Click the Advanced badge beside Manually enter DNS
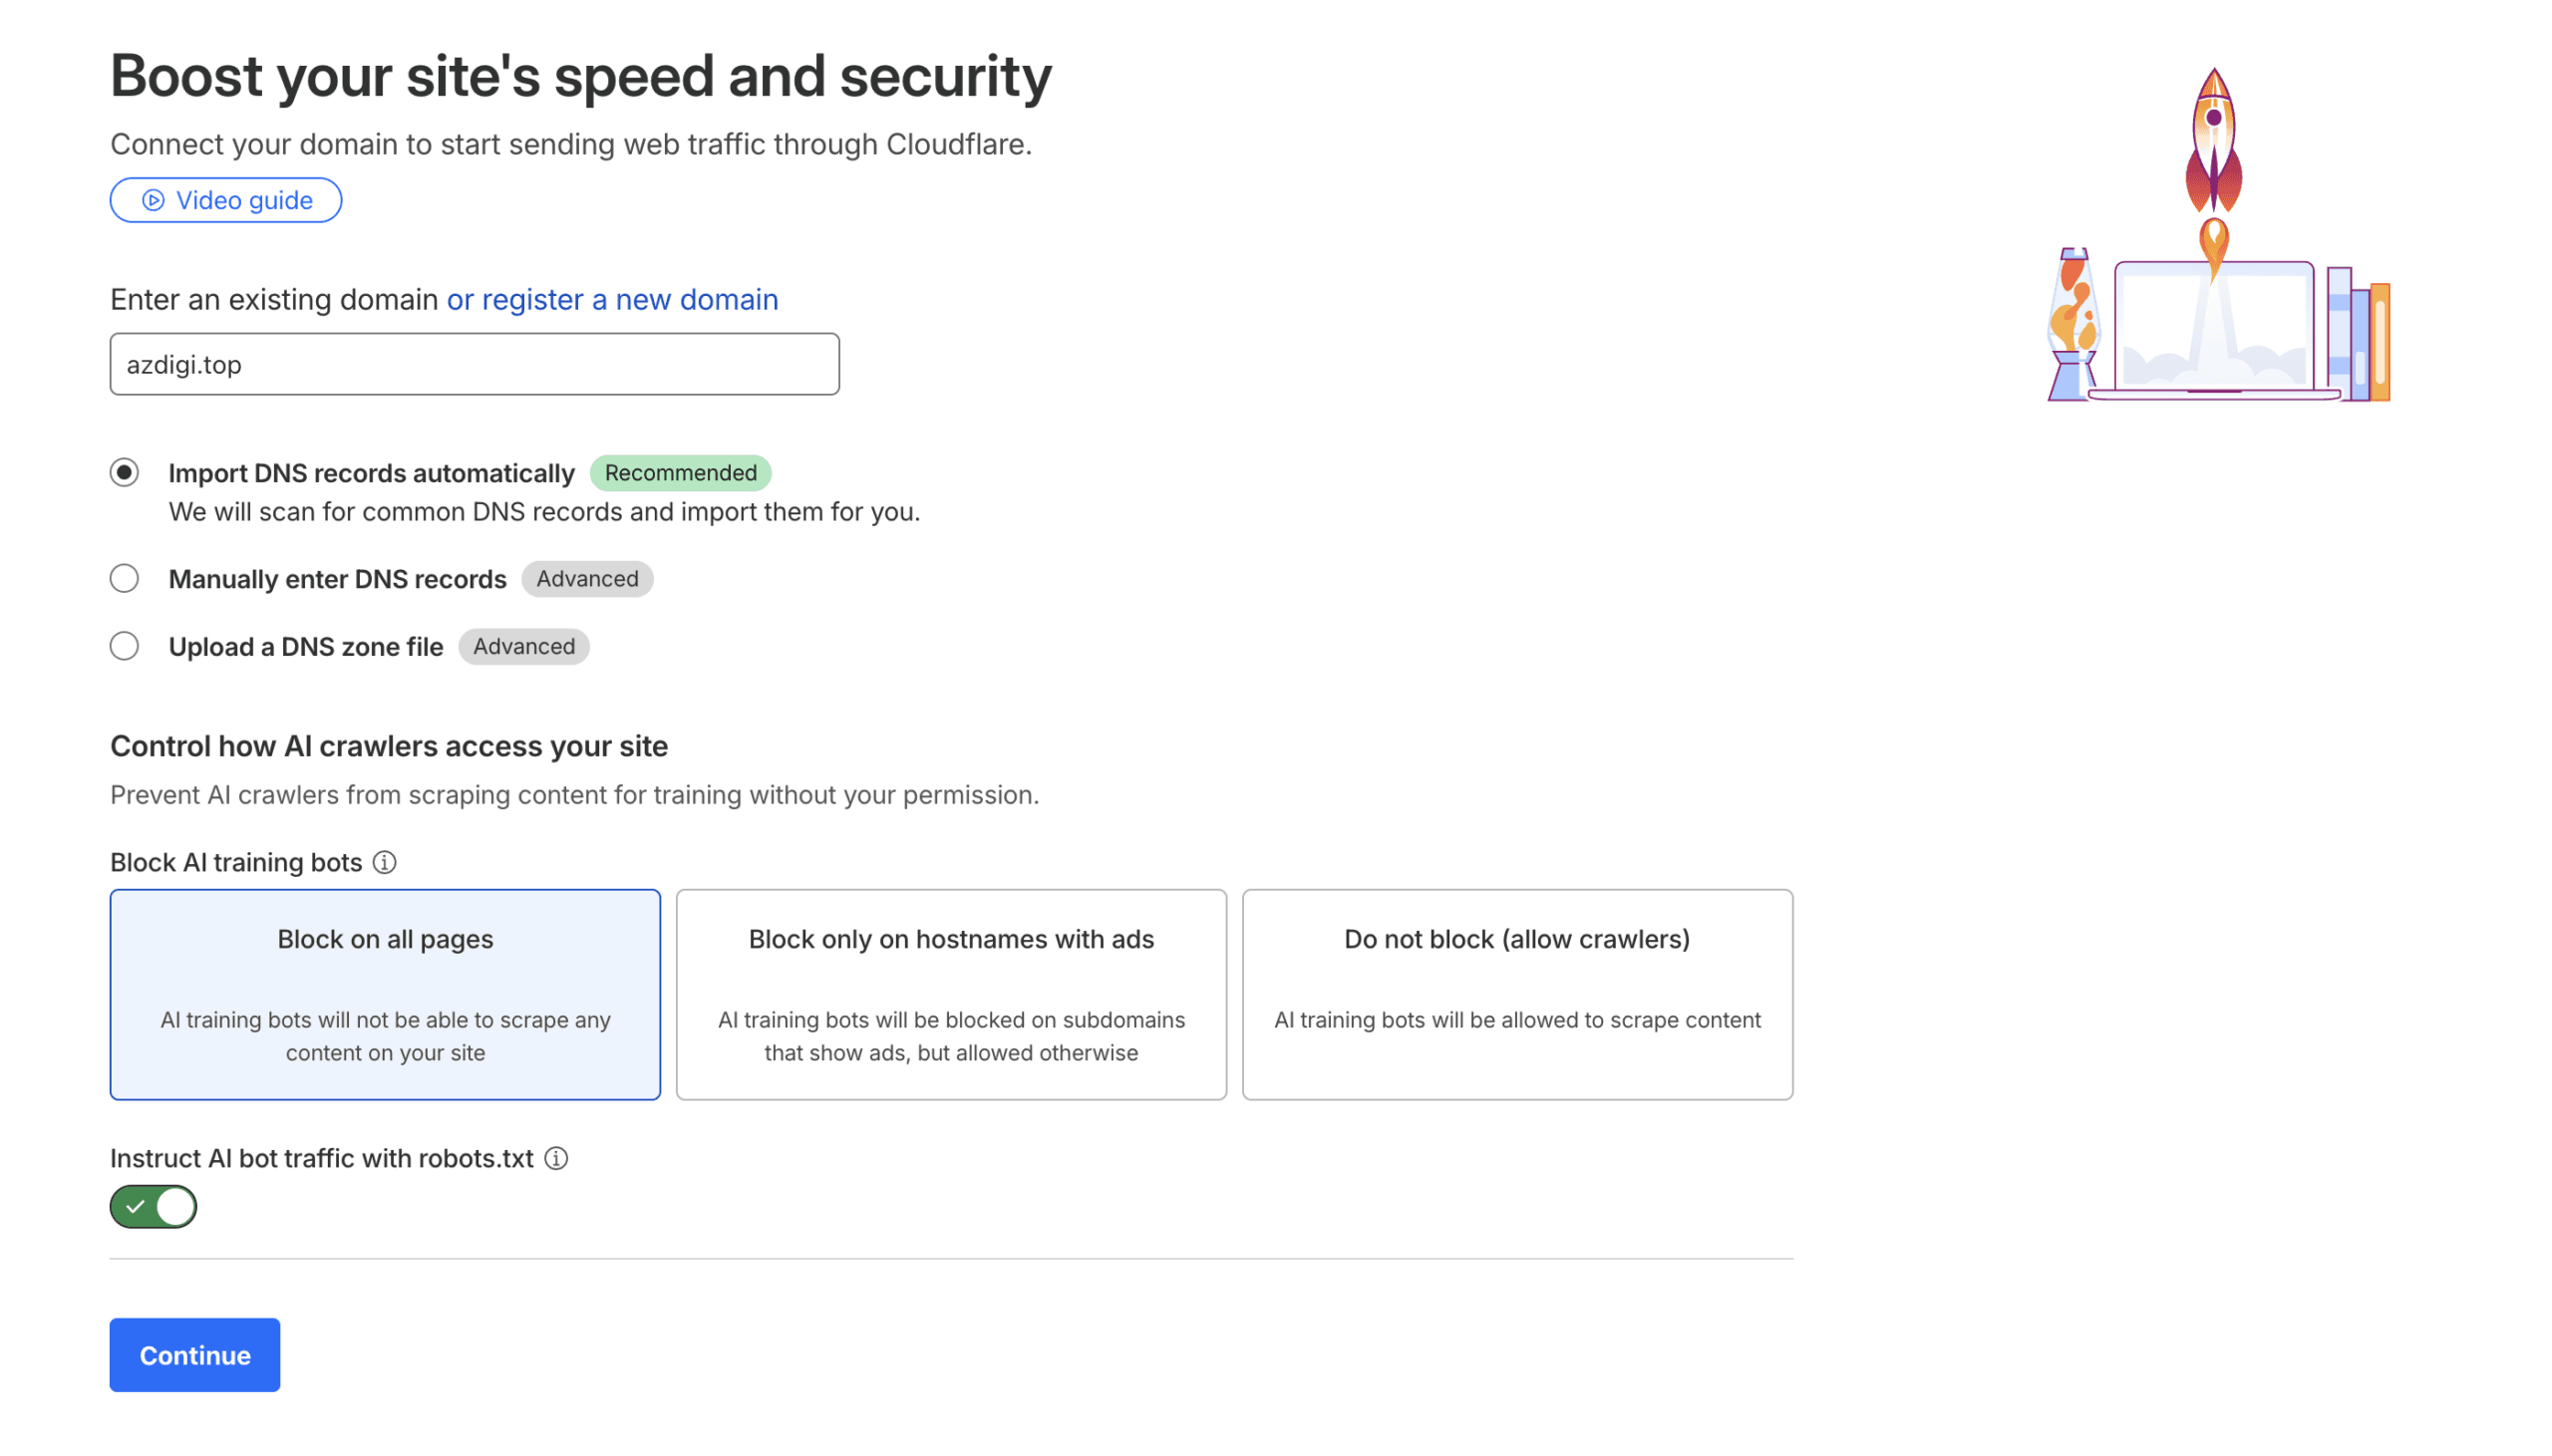This screenshot has width=2552, height=1456. click(x=586, y=578)
